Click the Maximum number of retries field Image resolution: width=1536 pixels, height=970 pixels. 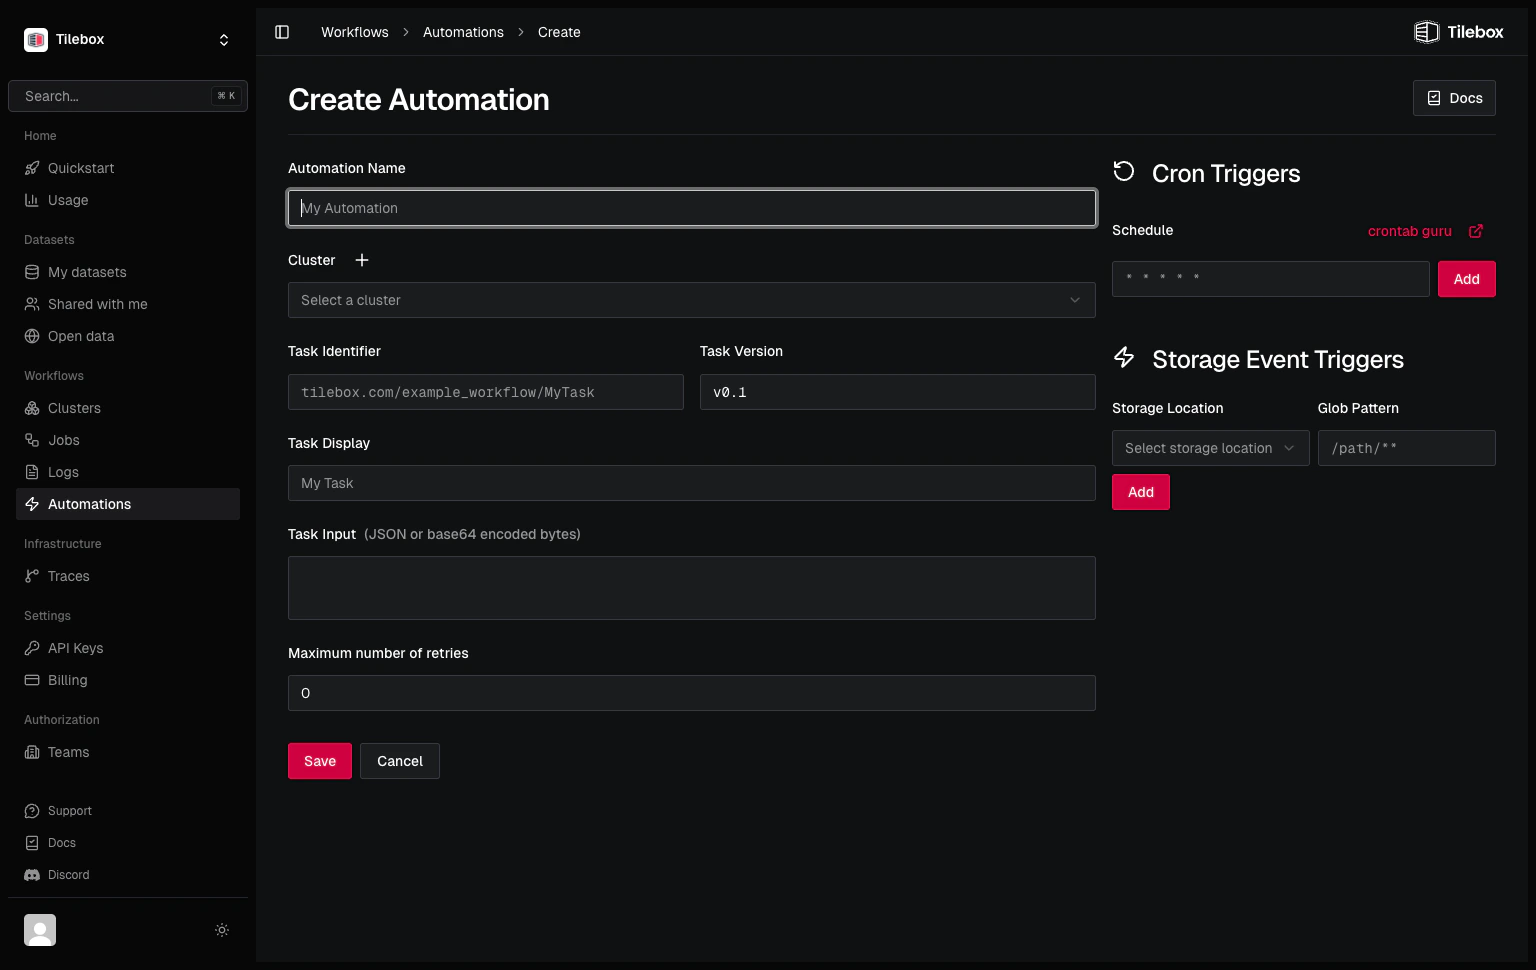tap(692, 693)
